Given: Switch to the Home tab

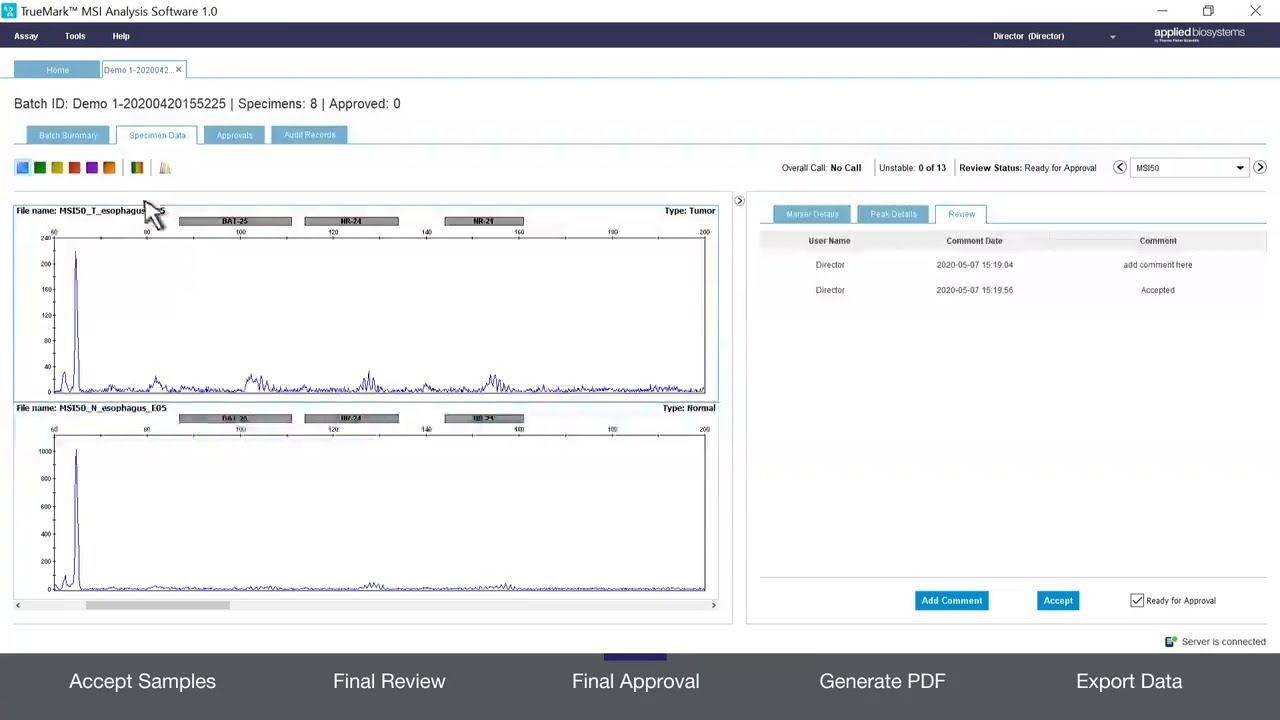Looking at the screenshot, I should click(57, 70).
